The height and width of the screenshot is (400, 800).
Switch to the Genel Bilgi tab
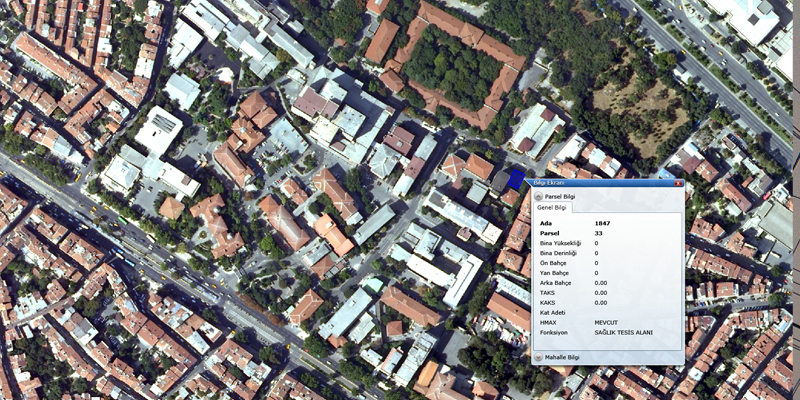(x=553, y=208)
